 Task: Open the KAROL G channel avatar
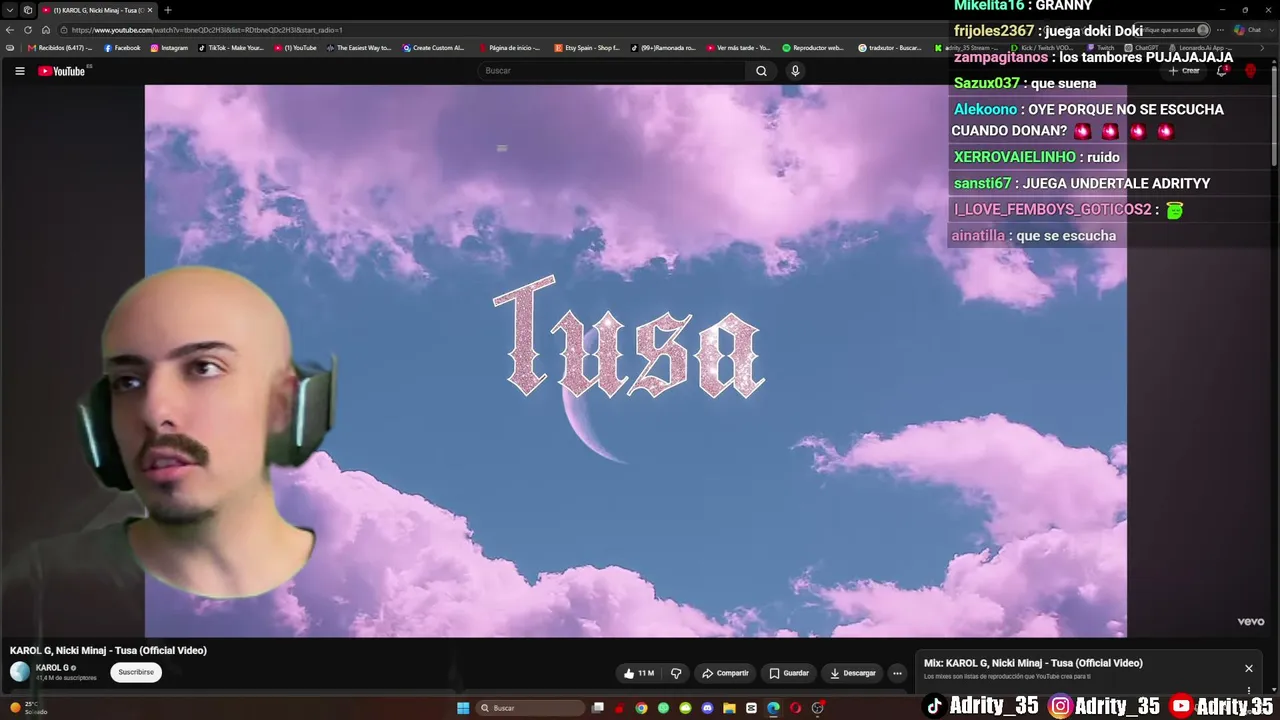20,672
